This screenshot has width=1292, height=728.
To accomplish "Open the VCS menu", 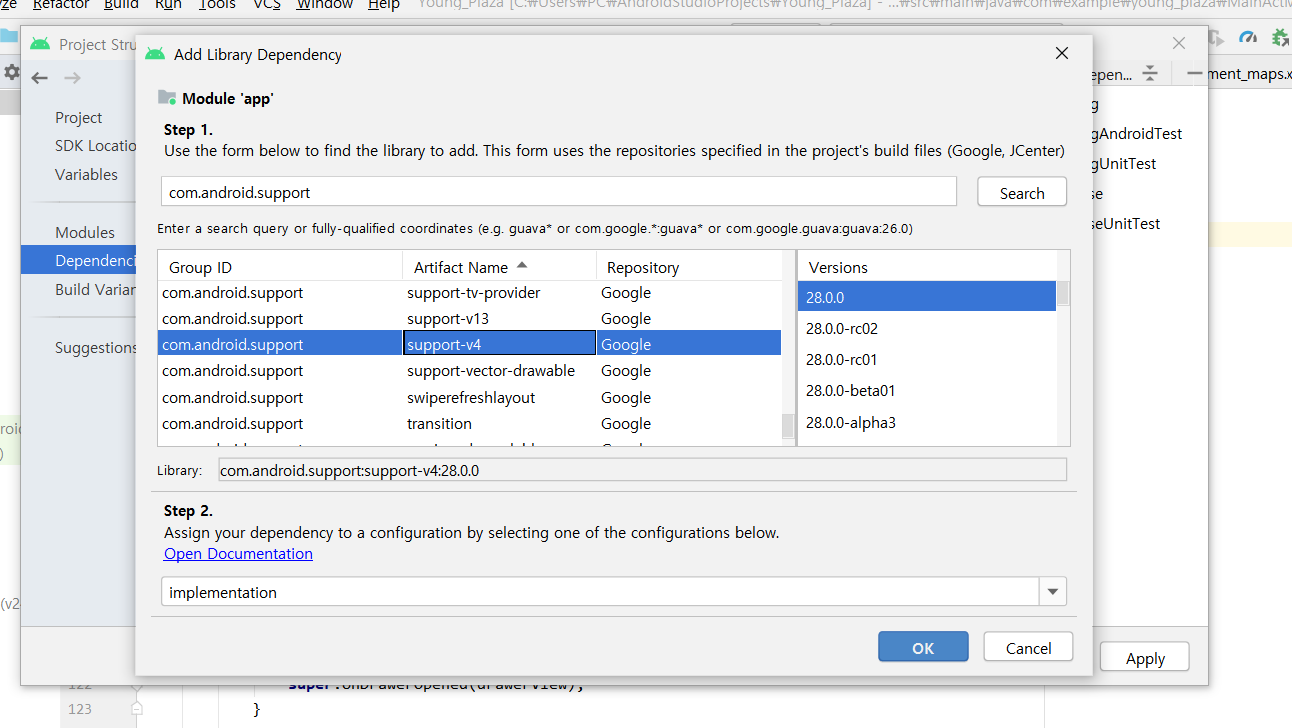I will (267, 5).
